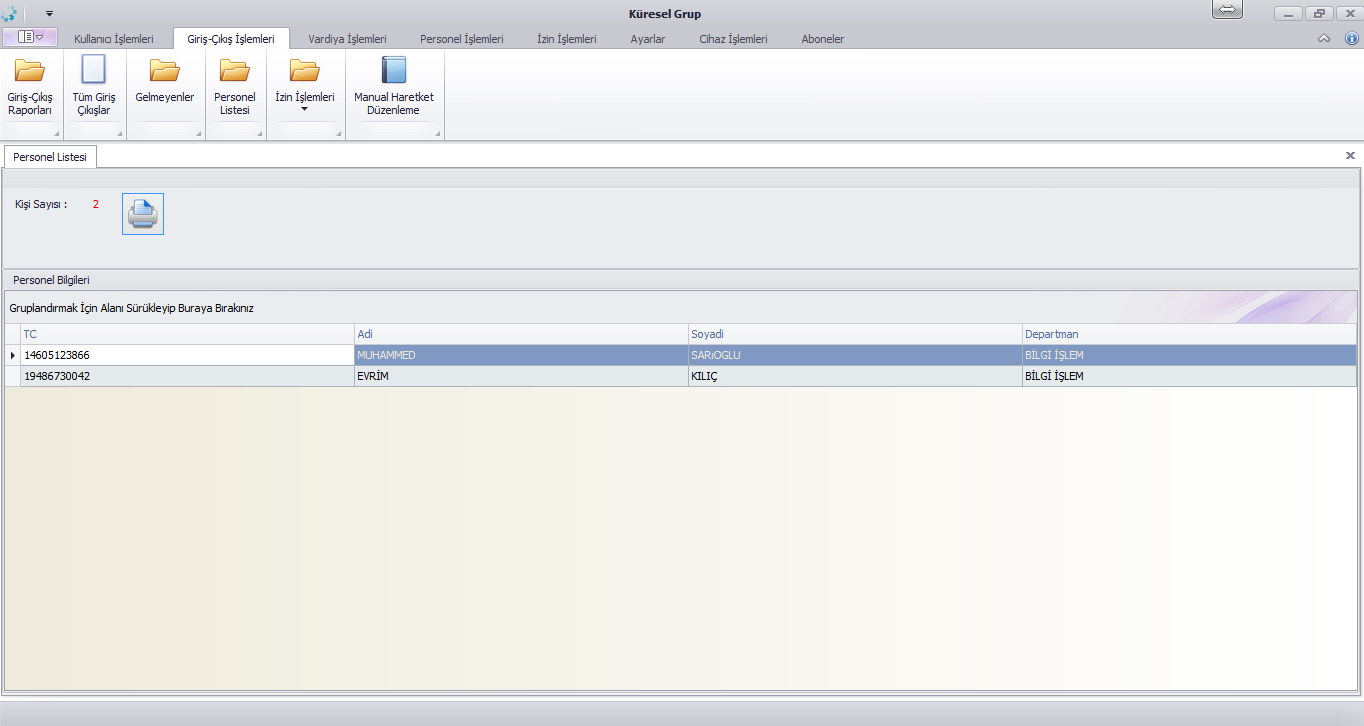The height and width of the screenshot is (726, 1364).
Task: Click the Kişi Sayısı count value 2
Action: (96, 204)
